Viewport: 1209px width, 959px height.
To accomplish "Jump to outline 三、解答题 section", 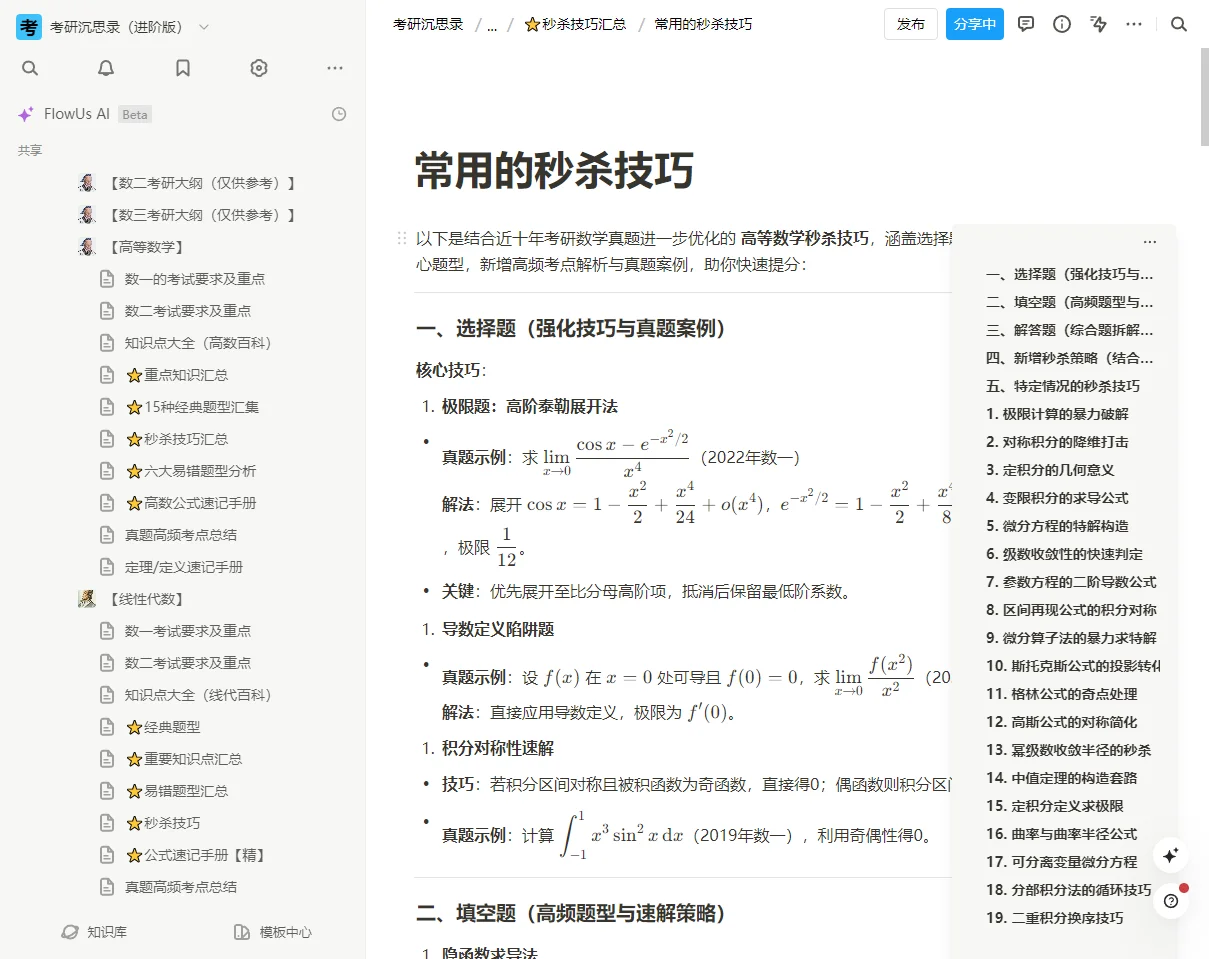I will 1069,330.
